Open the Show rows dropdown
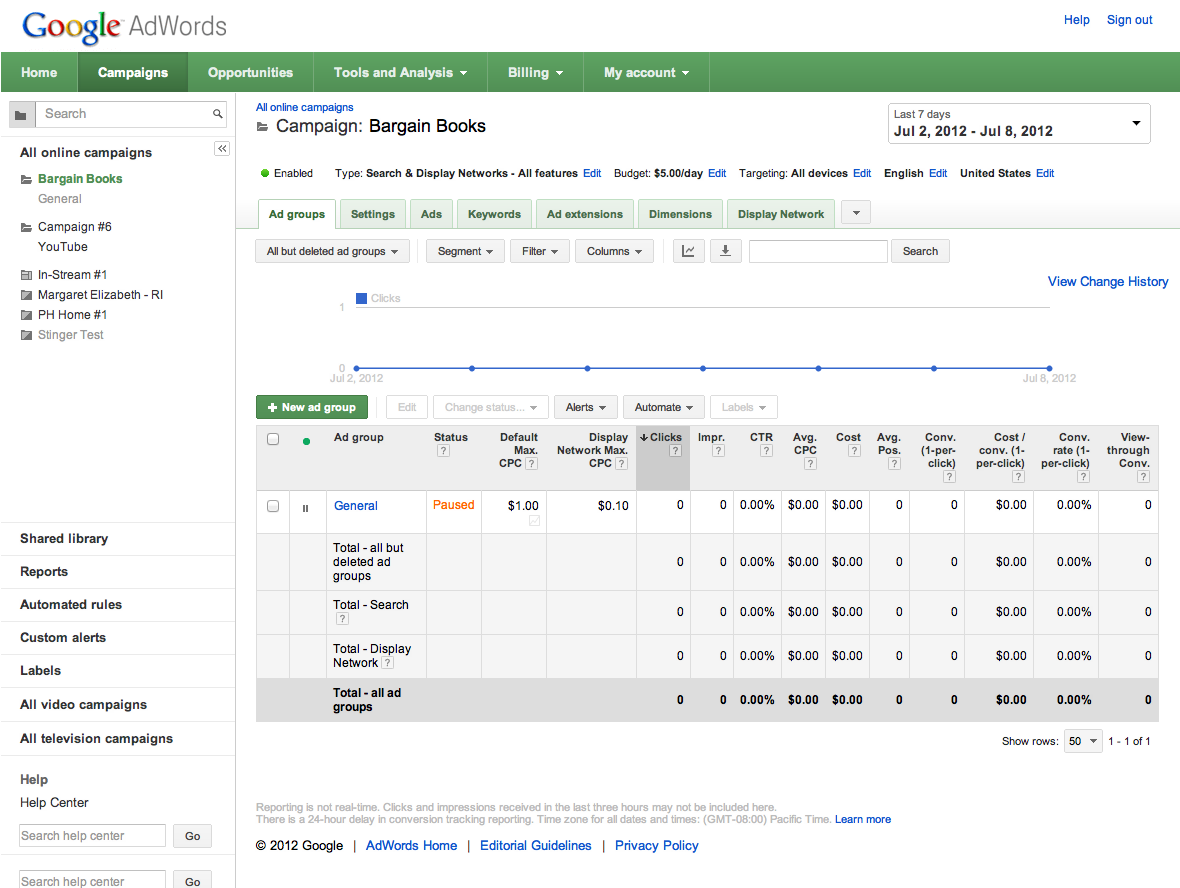This screenshot has width=1180, height=888. [1083, 741]
